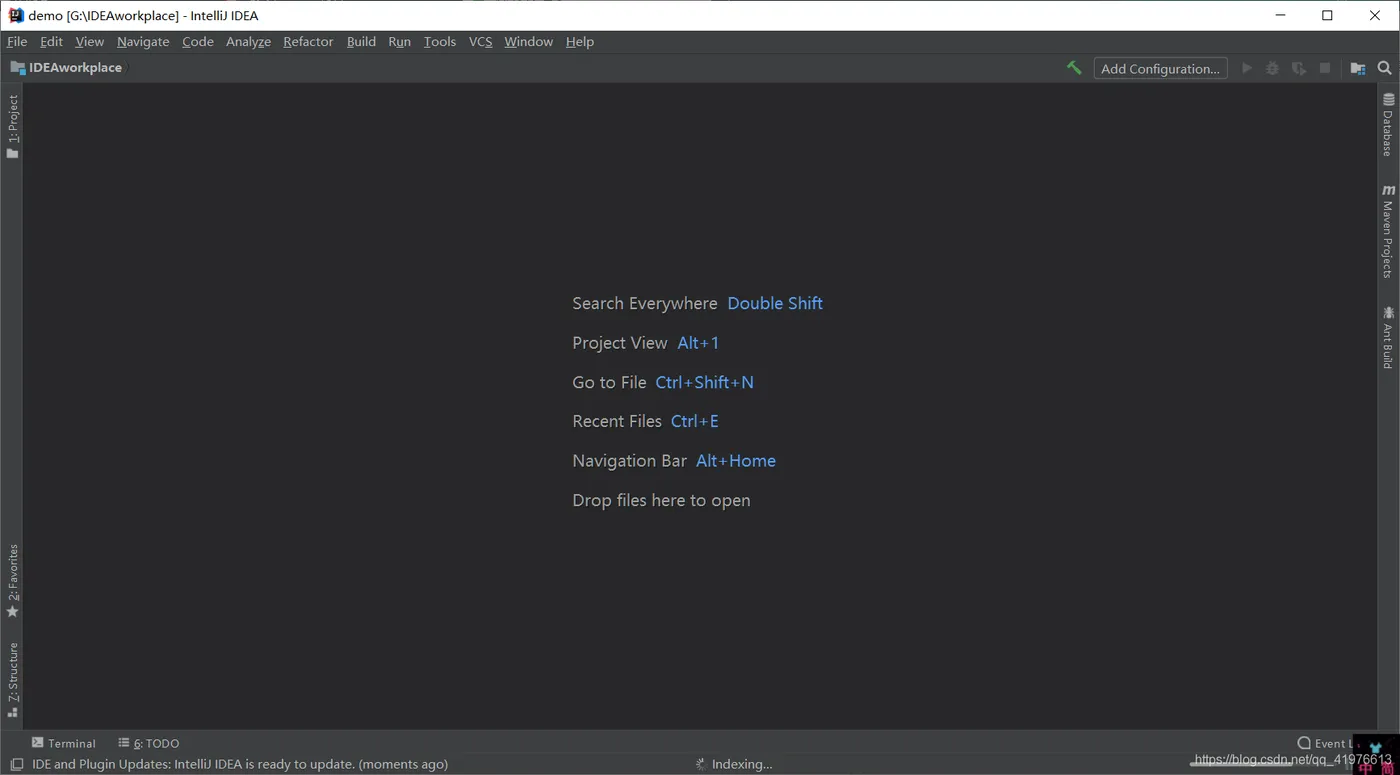Open the 2: Favorites tool window
1400x775 pixels.
click(13, 581)
